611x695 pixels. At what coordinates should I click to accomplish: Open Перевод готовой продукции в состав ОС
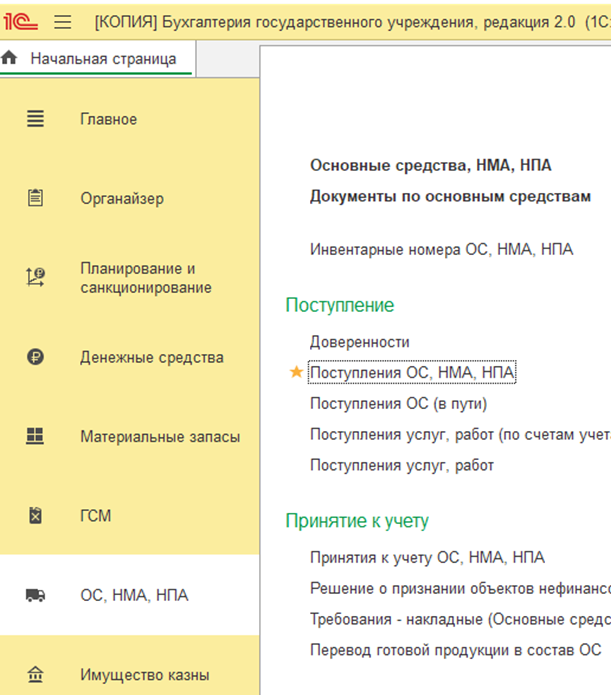tap(455, 650)
